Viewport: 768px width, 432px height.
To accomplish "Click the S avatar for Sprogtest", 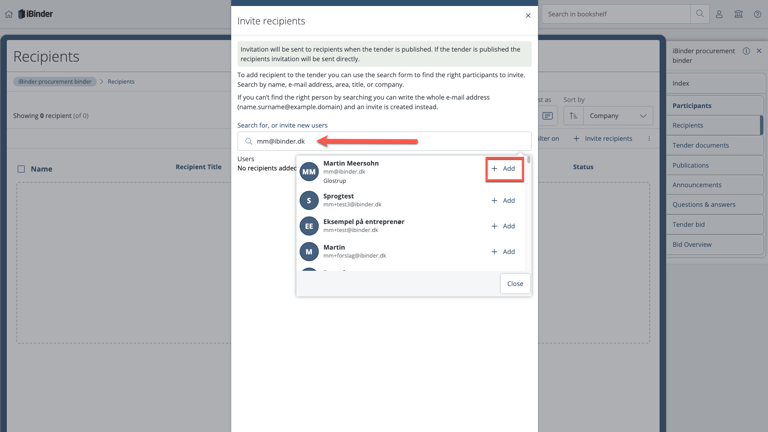I will coord(309,200).
